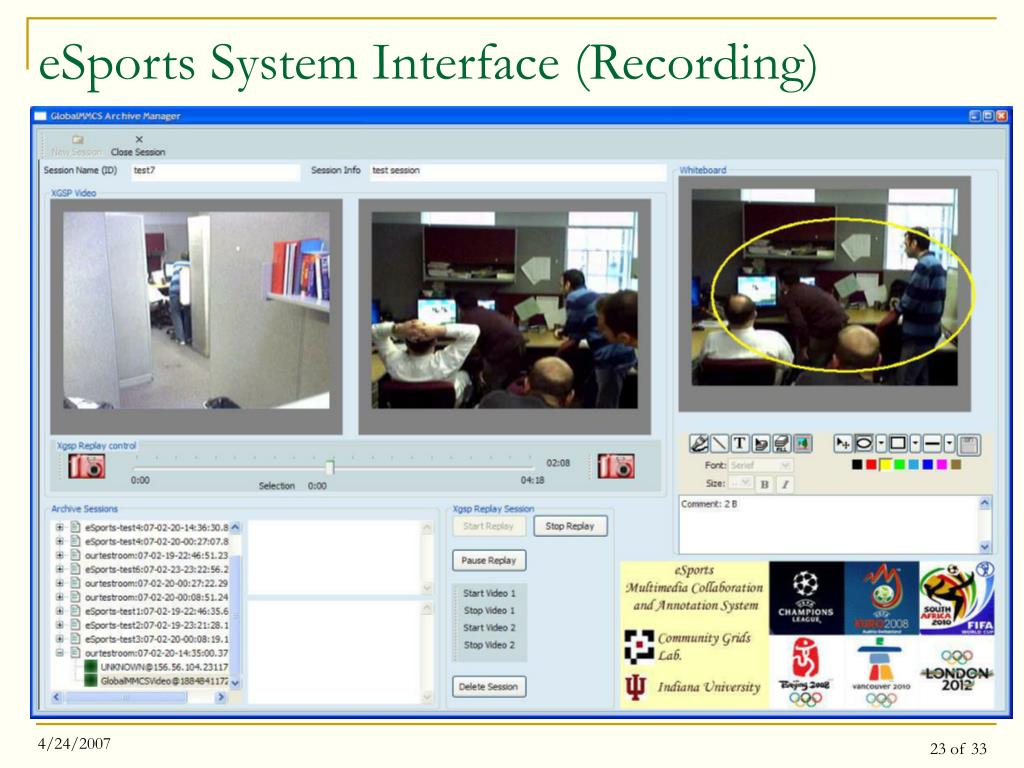Expand the eSports-test4:07-02-20-14:36:30 session node
This screenshot has width=1024, height=768.
tap(59, 527)
